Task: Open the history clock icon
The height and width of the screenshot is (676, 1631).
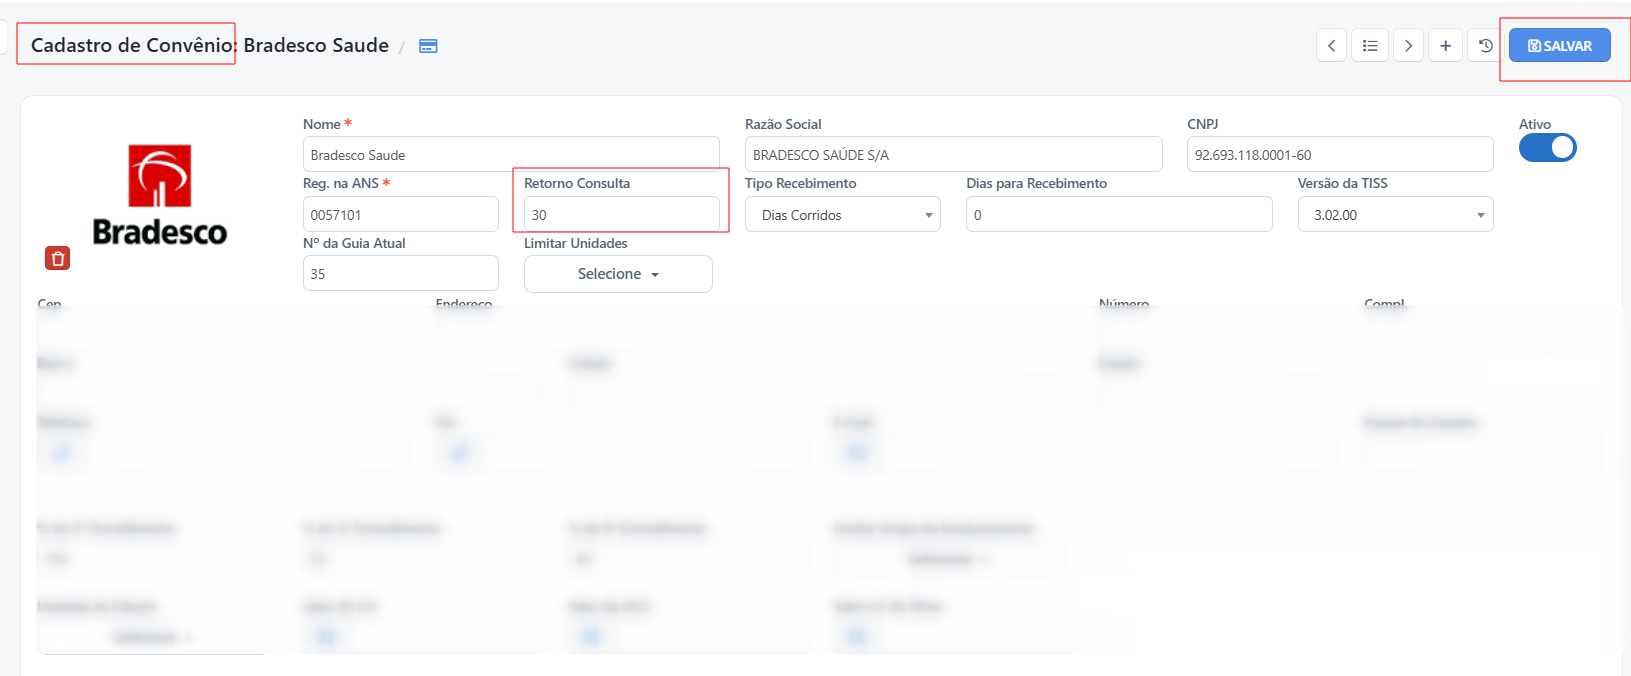Action: click(x=1485, y=46)
